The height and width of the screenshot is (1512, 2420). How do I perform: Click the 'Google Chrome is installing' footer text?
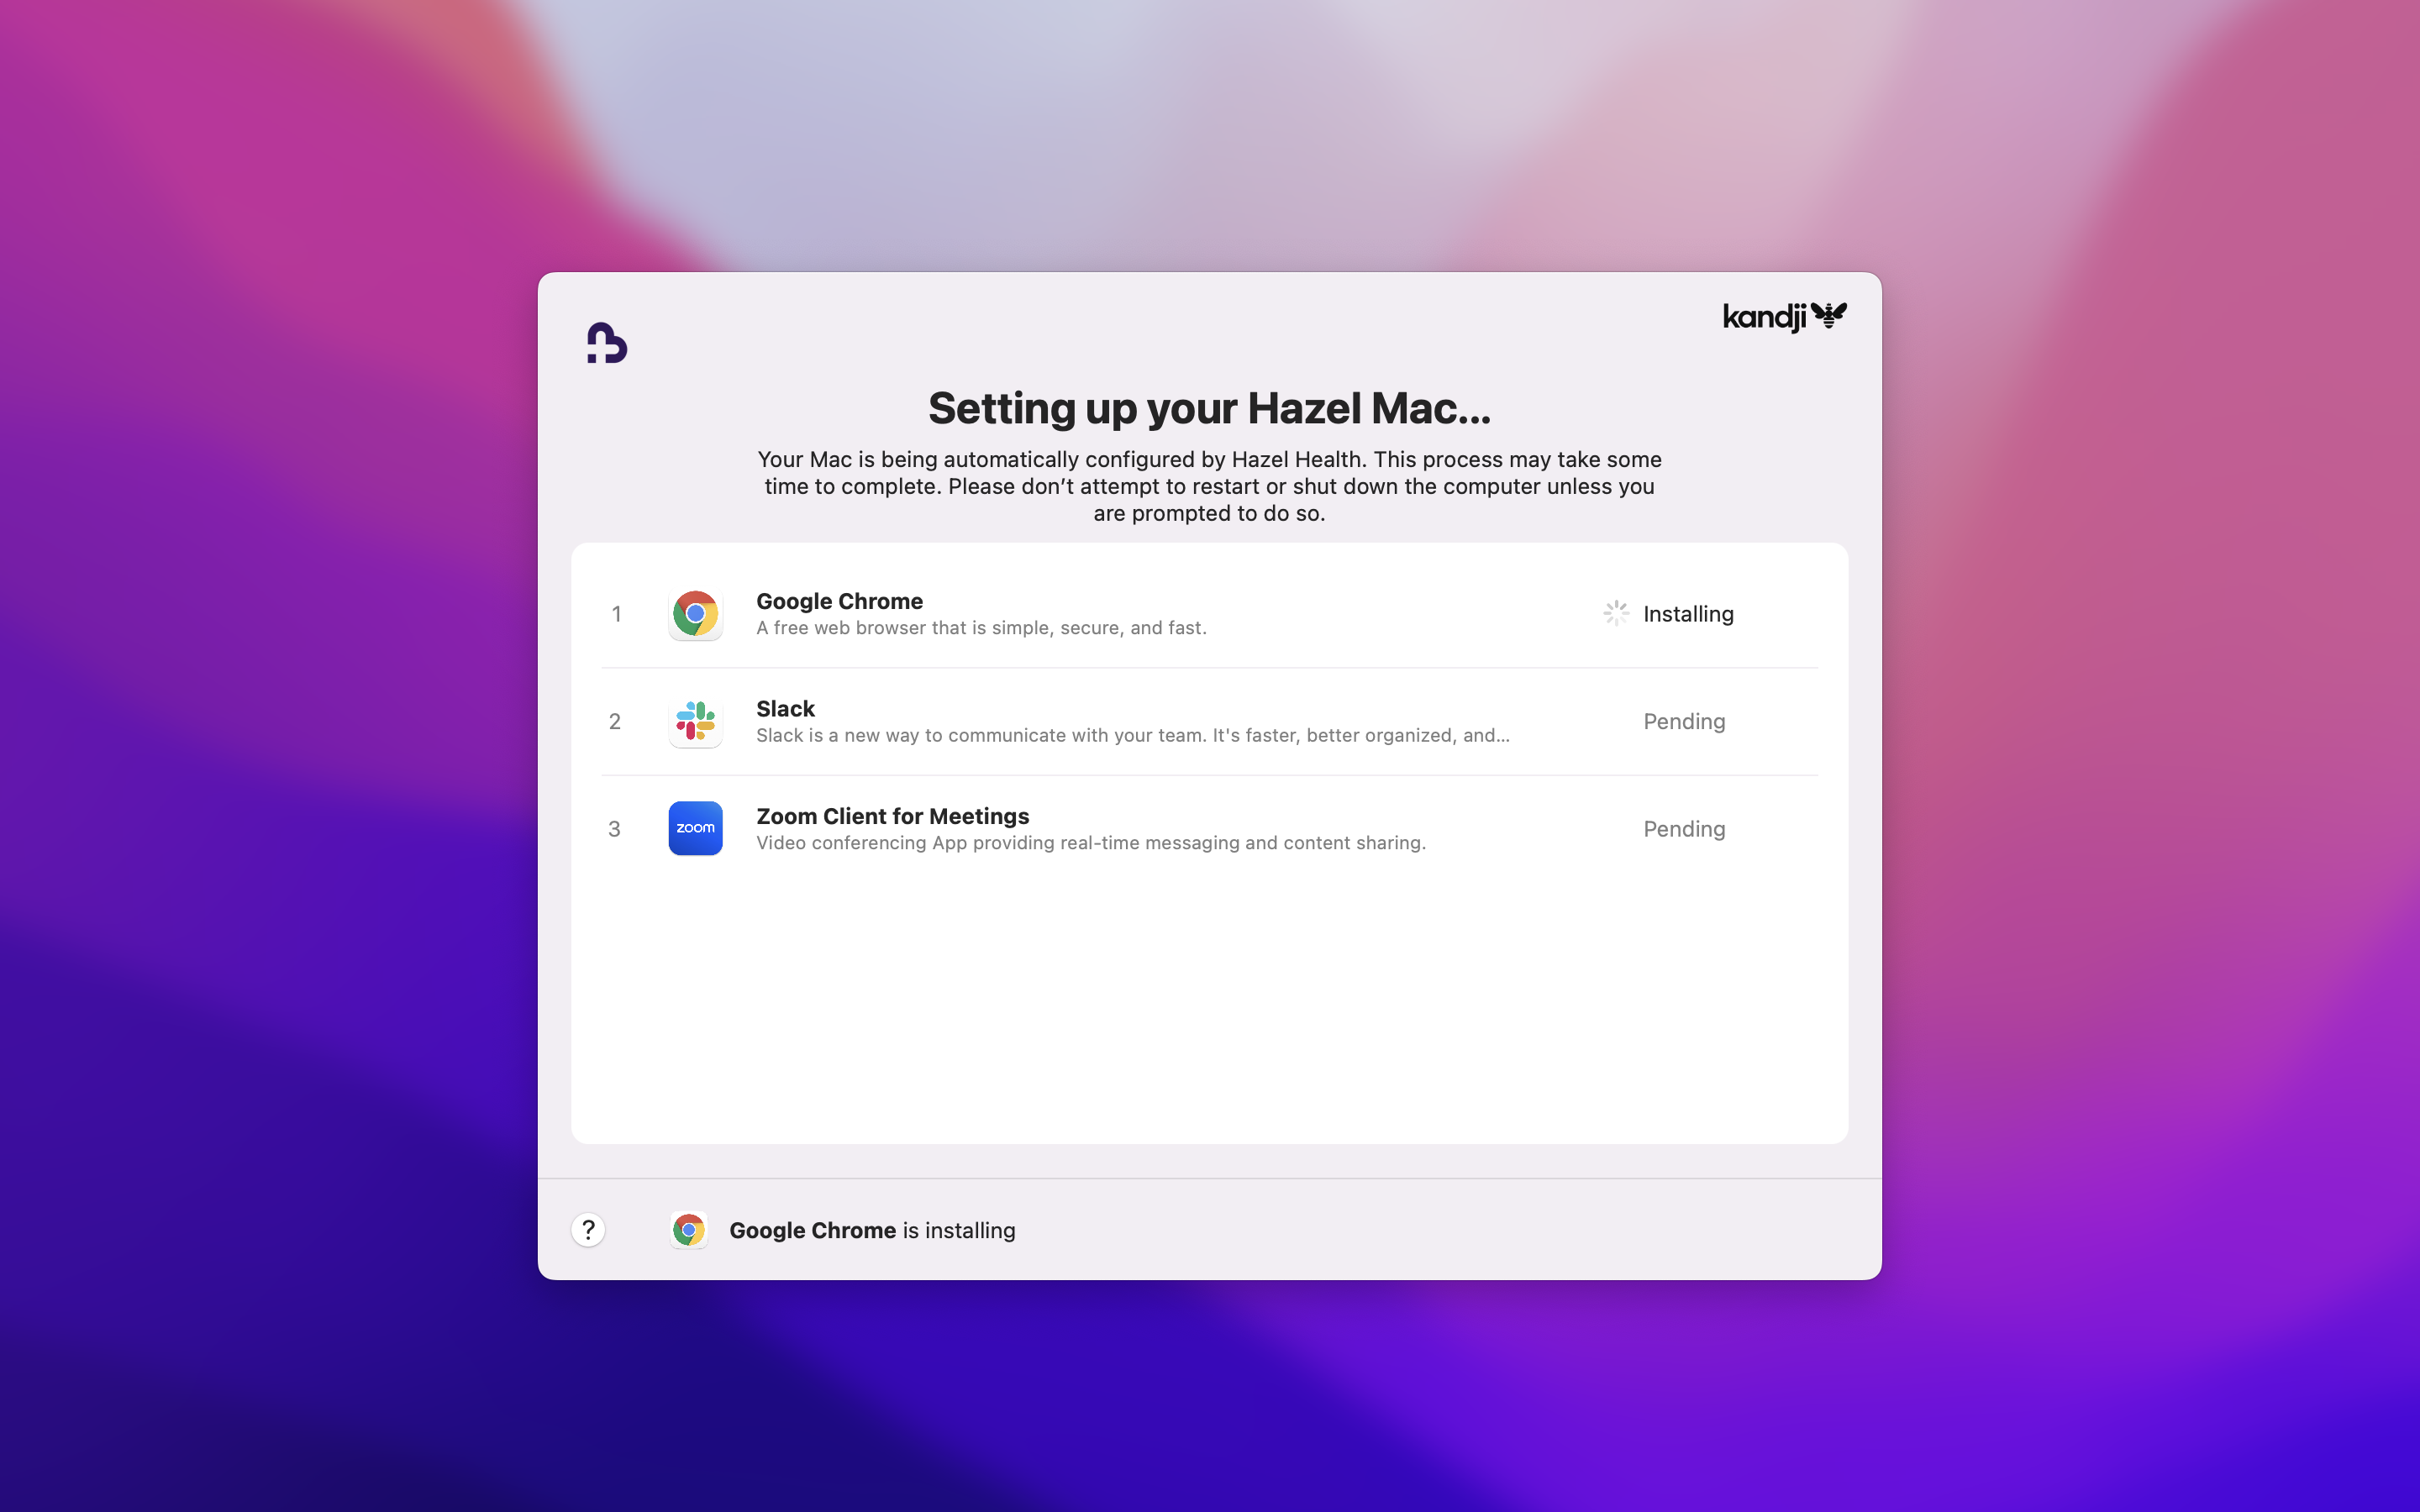coord(872,1230)
